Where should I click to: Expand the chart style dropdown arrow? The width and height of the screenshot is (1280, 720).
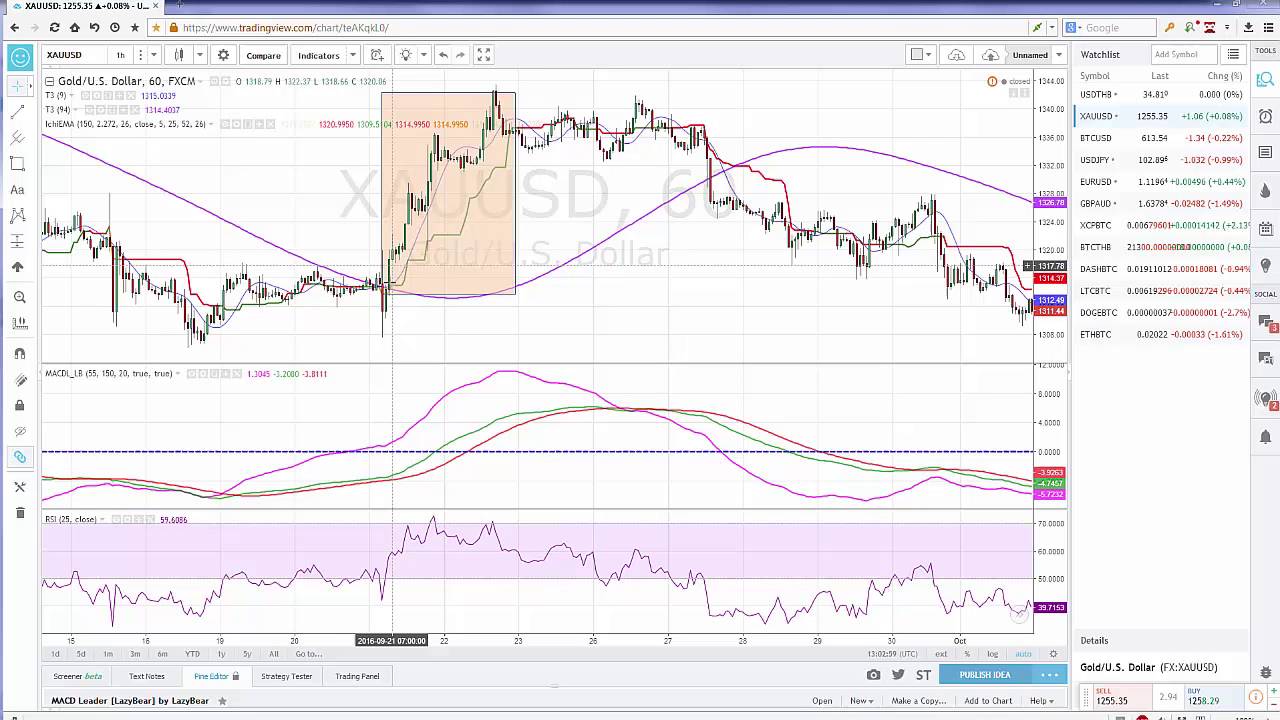coord(199,55)
